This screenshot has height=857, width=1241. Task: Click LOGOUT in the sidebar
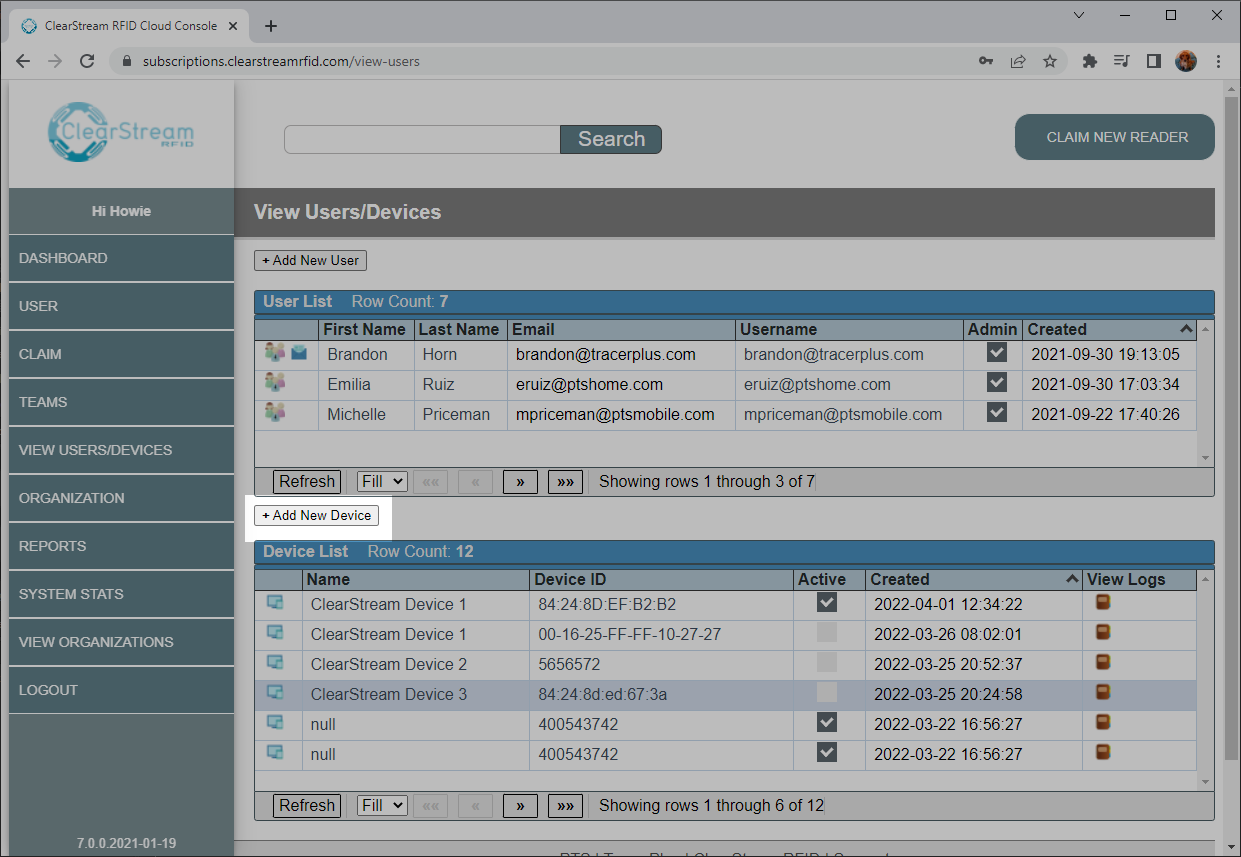coord(121,690)
